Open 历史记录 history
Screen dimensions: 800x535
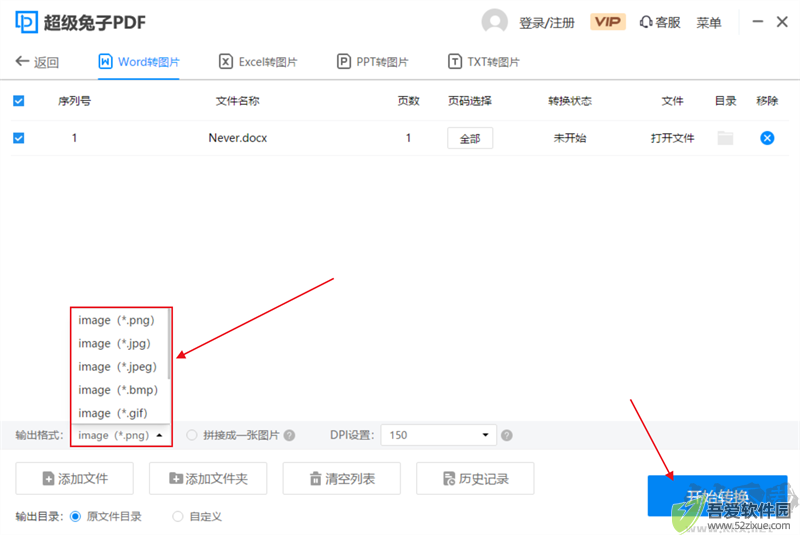tap(476, 478)
